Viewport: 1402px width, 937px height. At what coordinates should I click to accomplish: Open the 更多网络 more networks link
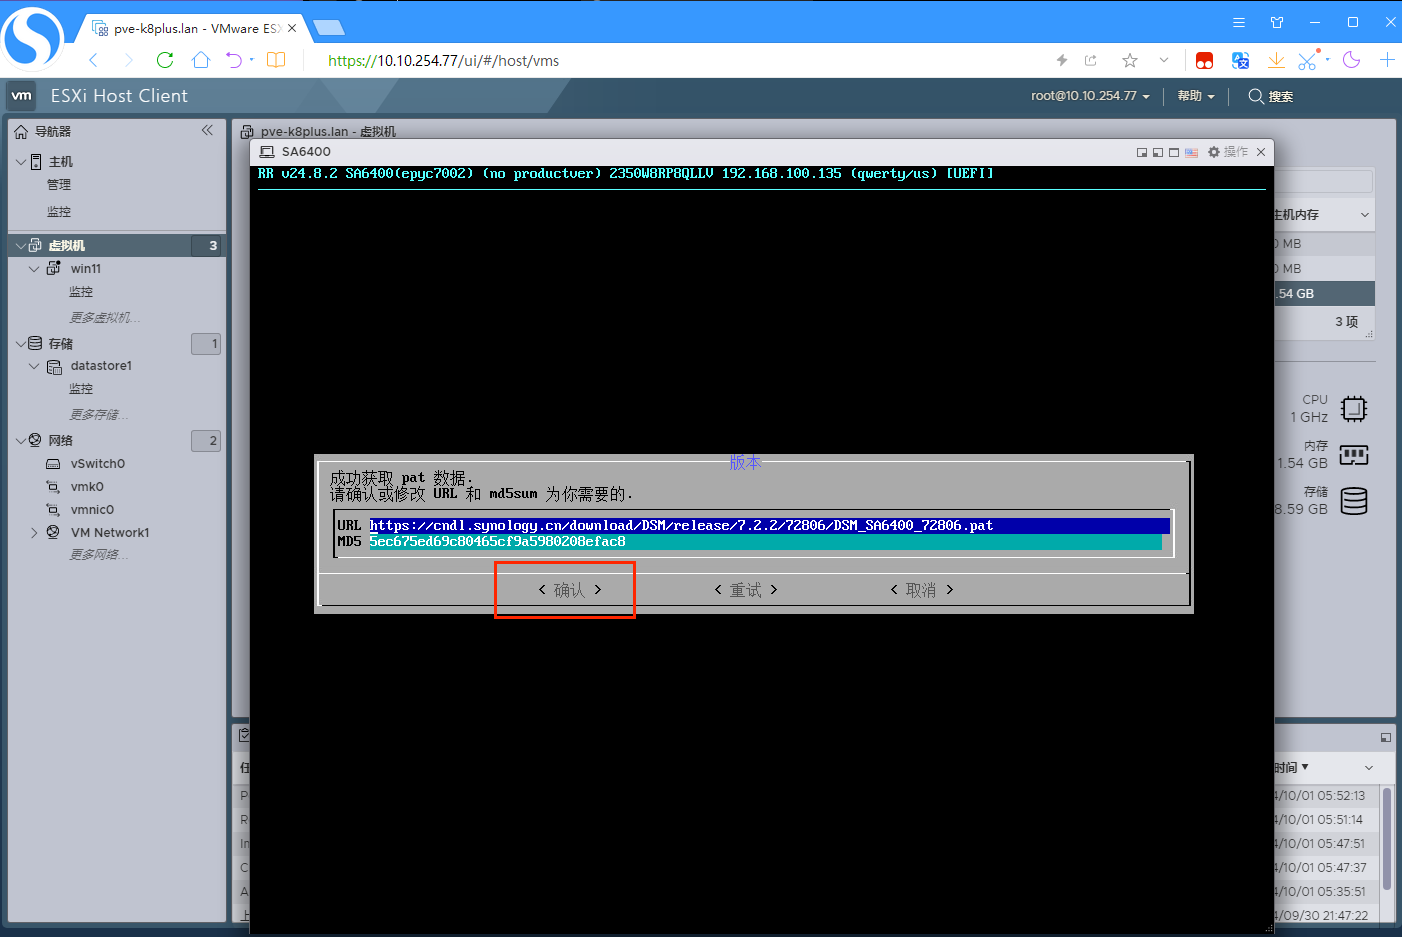(98, 555)
